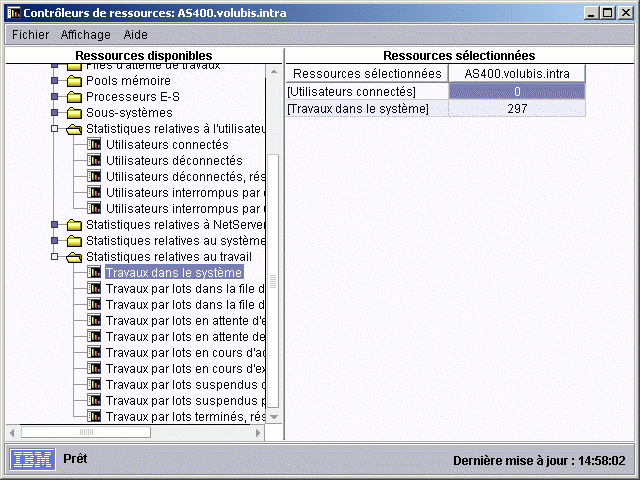Click the icon beside Travaux par lots en attente de
The height and width of the screenshot is (480, 640).
(94, 336)
